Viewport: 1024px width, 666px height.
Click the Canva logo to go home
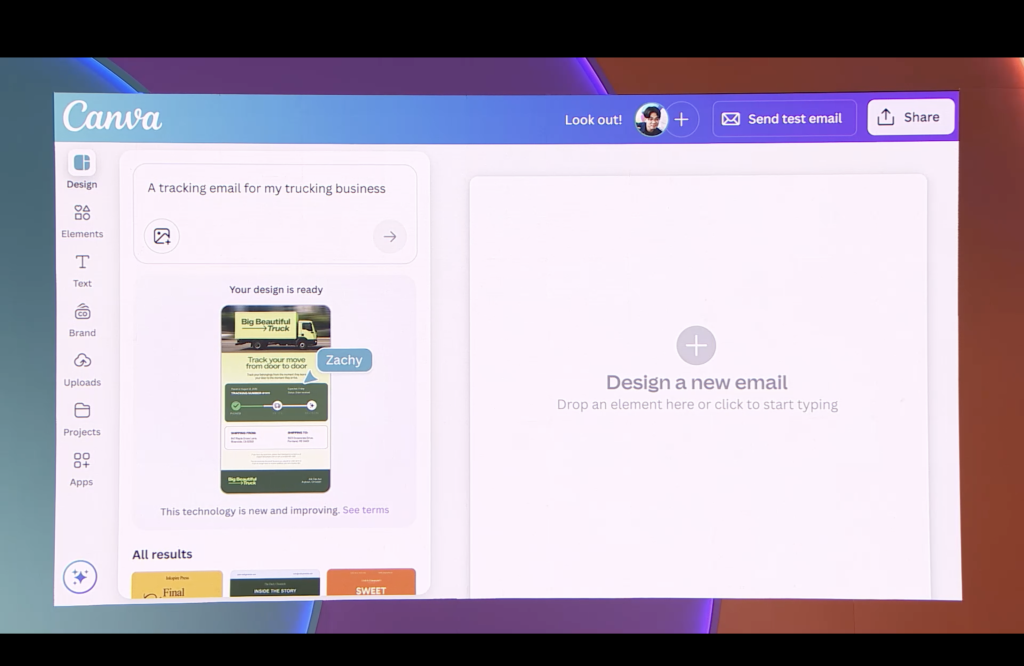(112, 117)
